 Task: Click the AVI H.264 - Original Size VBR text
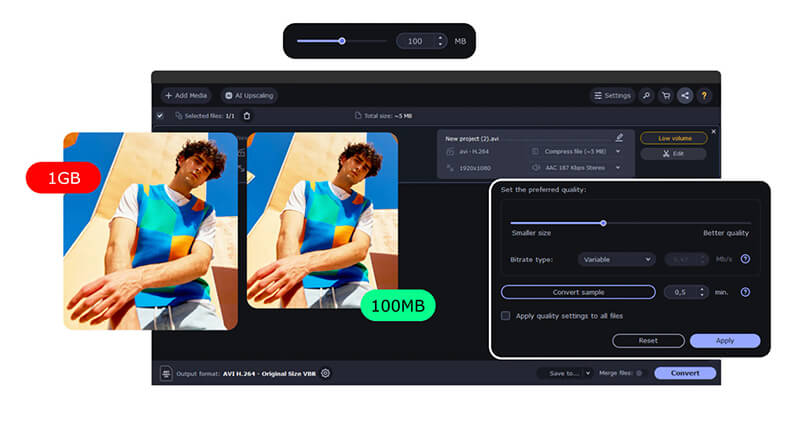point(269,374)
